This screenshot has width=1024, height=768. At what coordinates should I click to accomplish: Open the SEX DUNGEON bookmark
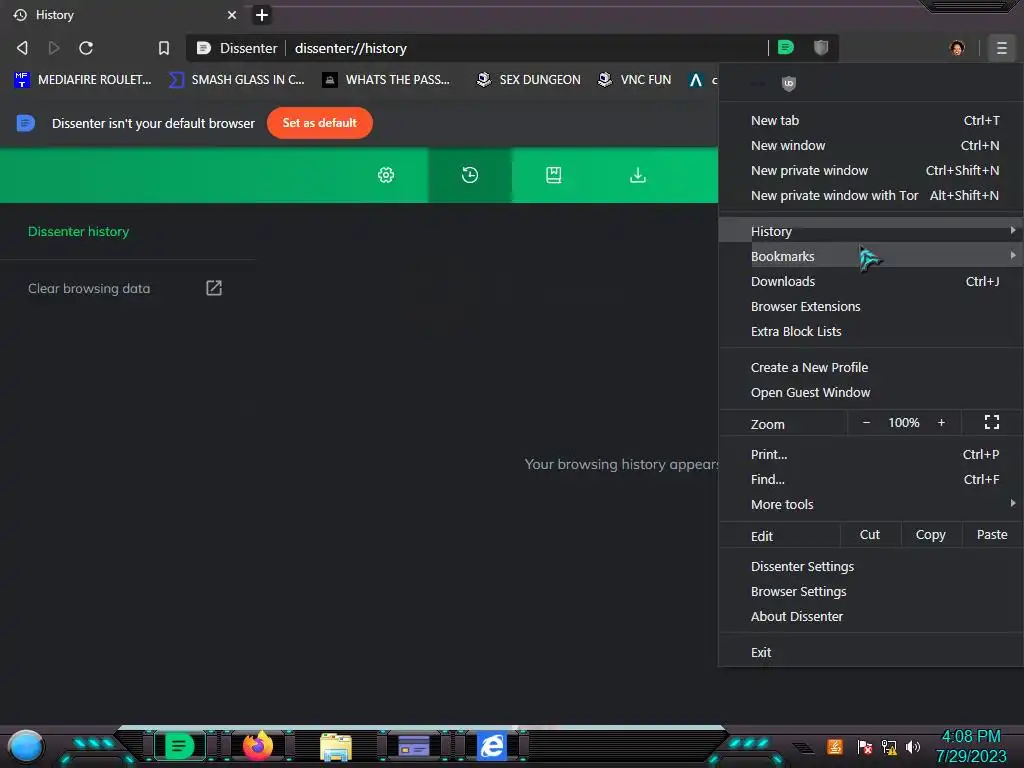pos(528,80)
